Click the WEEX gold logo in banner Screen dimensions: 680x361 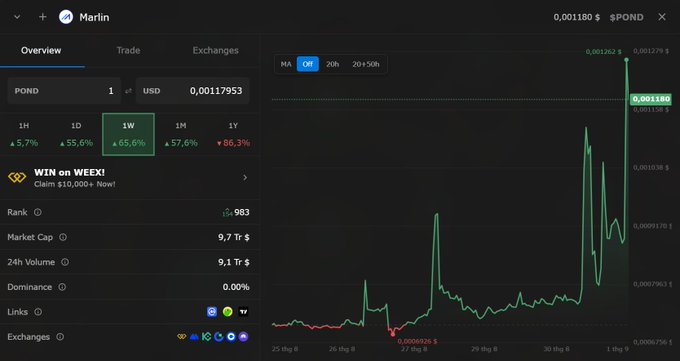tap(17, 177)
